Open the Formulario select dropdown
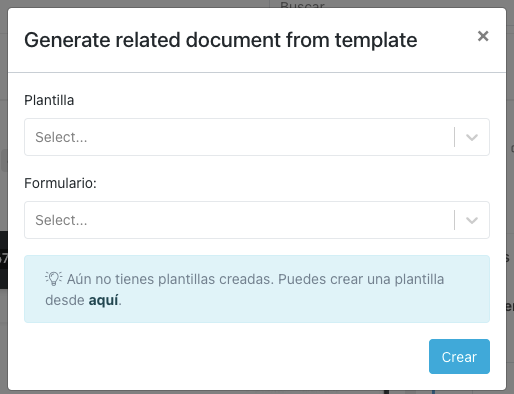 coord(257,220)
